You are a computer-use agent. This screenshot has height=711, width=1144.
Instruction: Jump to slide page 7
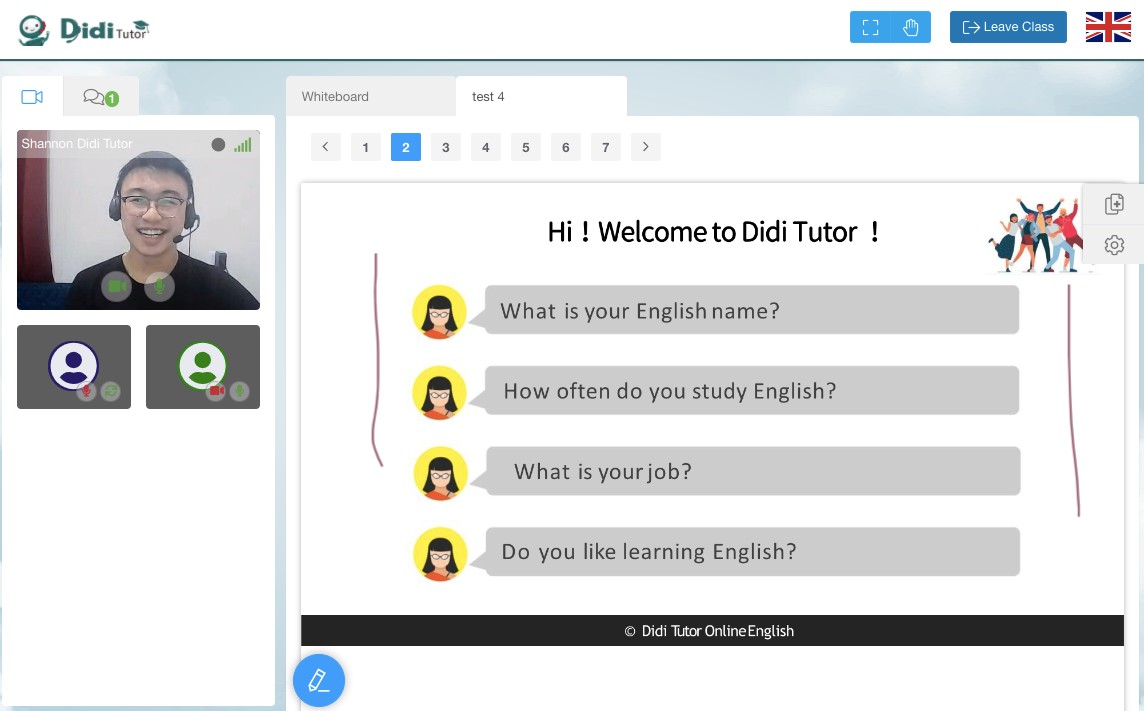[x=606, y=147]
